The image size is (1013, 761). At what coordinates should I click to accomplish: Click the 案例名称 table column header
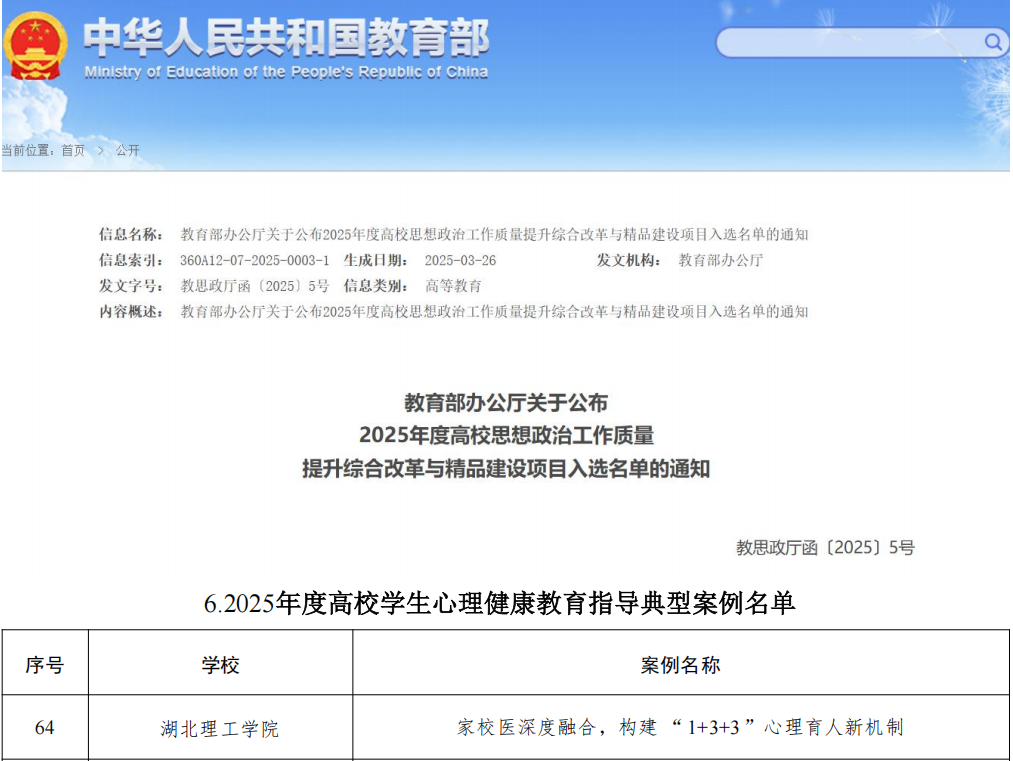(x=680, y=665)
